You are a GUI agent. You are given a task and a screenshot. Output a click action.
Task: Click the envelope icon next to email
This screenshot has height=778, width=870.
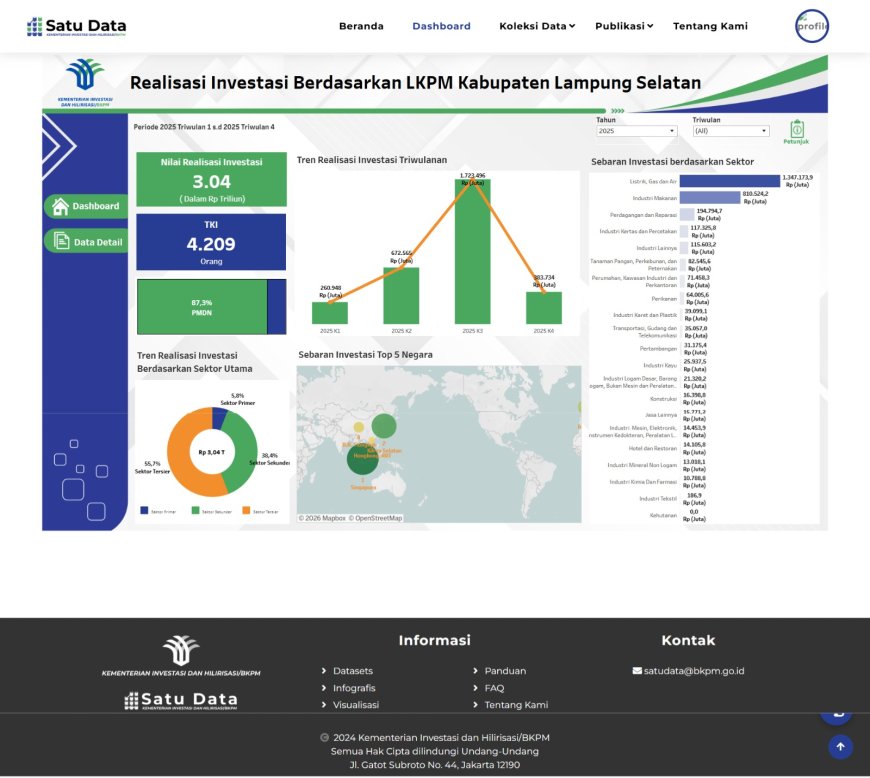(x=637, y=671)
